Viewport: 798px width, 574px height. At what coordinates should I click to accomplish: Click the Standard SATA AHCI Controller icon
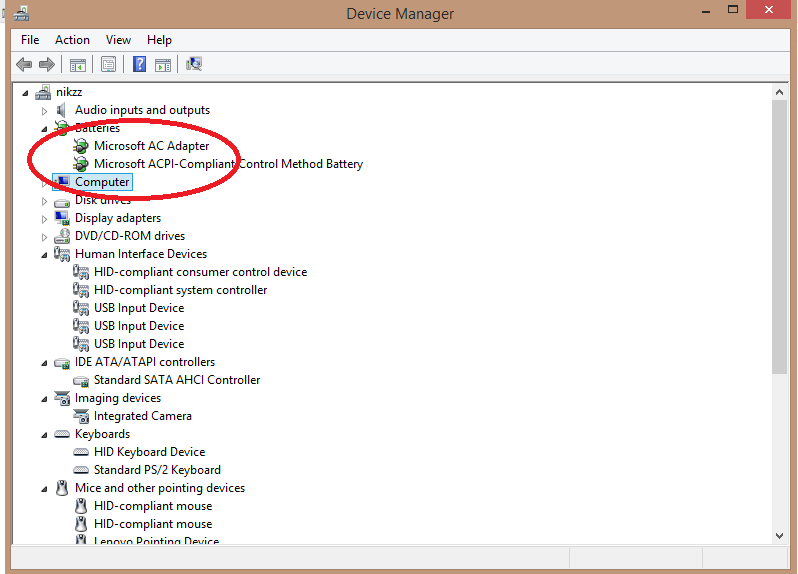81,381
